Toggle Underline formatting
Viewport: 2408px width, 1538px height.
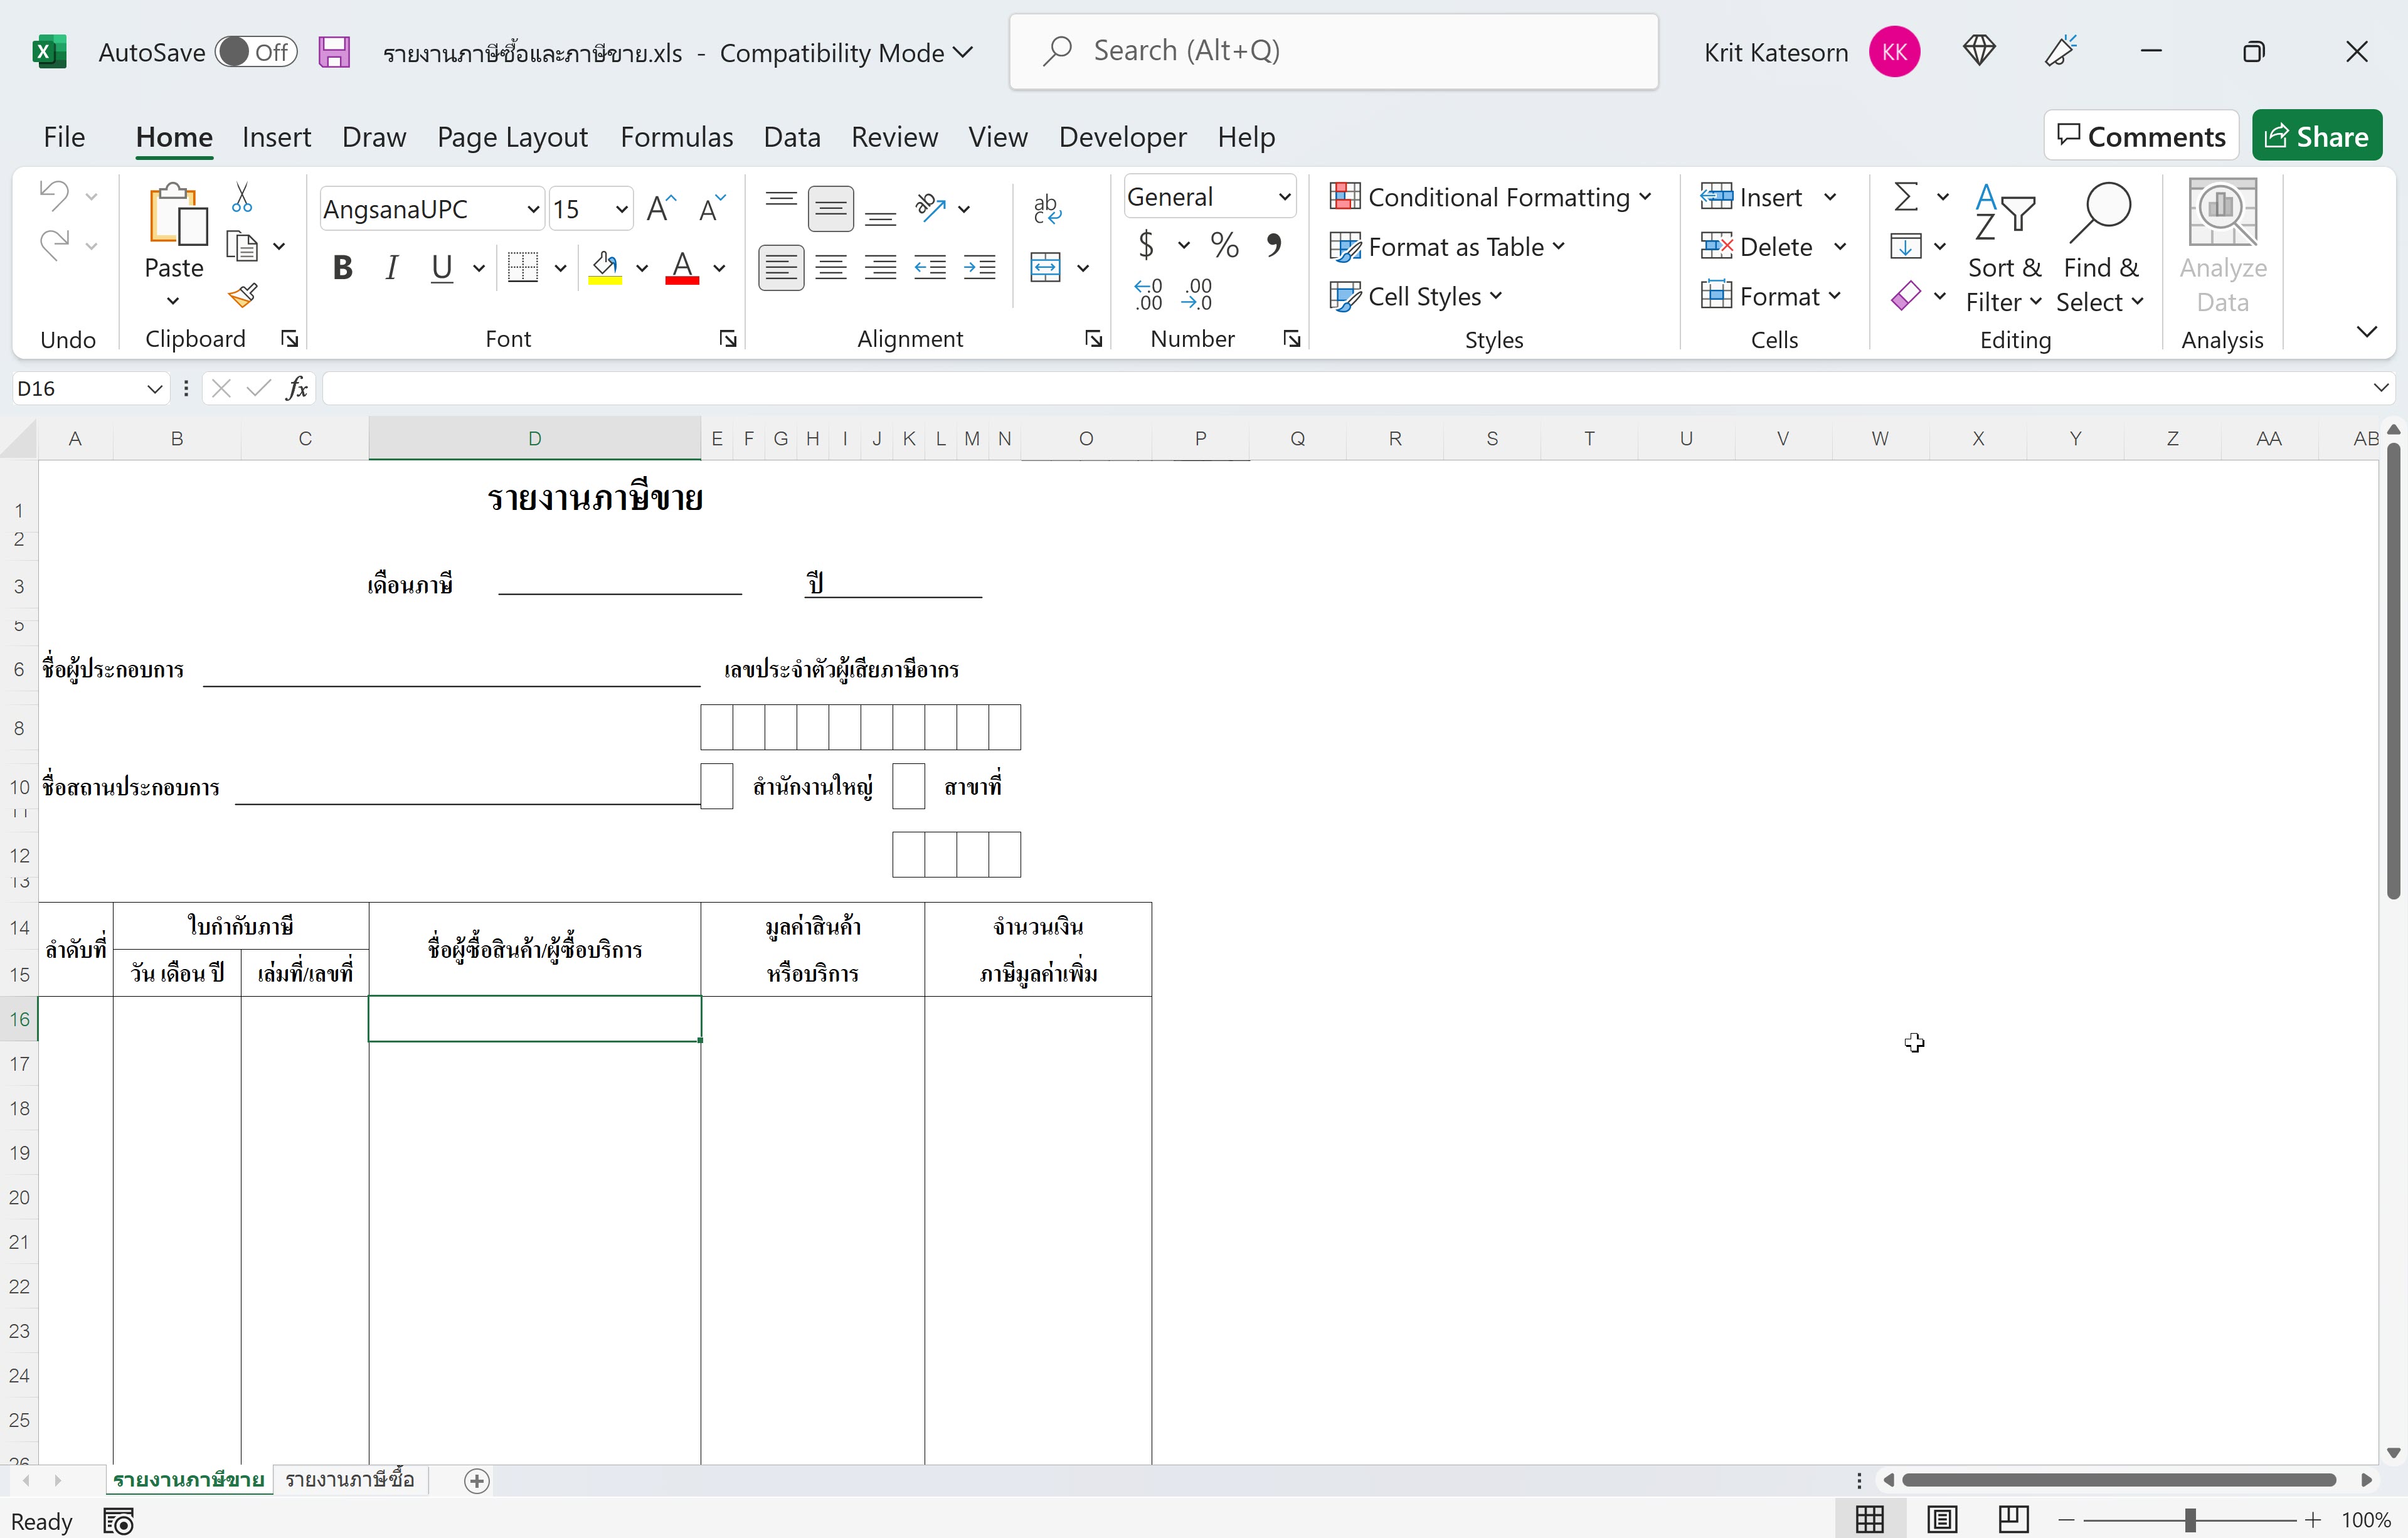coord(441,267)
